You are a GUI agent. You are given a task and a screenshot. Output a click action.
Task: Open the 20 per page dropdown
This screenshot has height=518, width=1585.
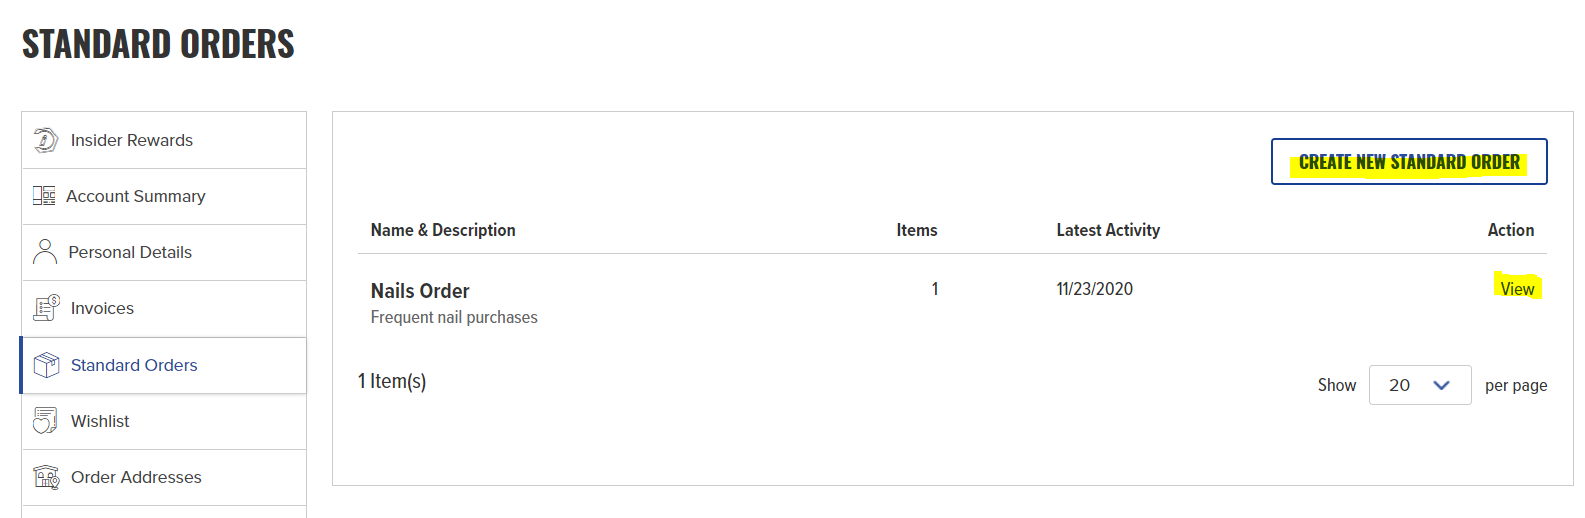point(1420,385)
